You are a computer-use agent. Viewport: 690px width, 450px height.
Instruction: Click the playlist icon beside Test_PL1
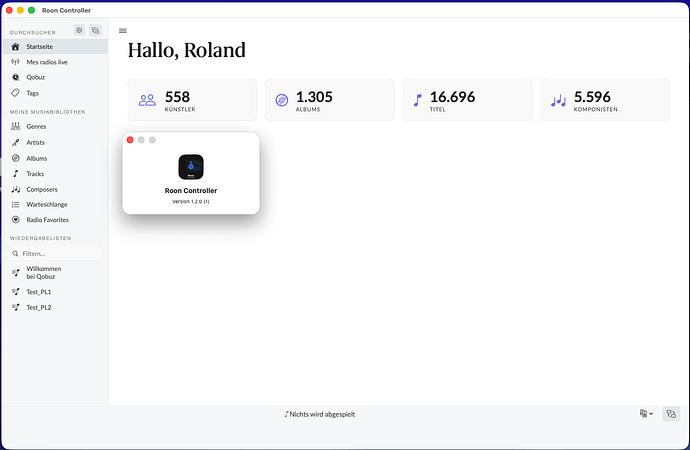pyautogui.click(x=15, y=292)
